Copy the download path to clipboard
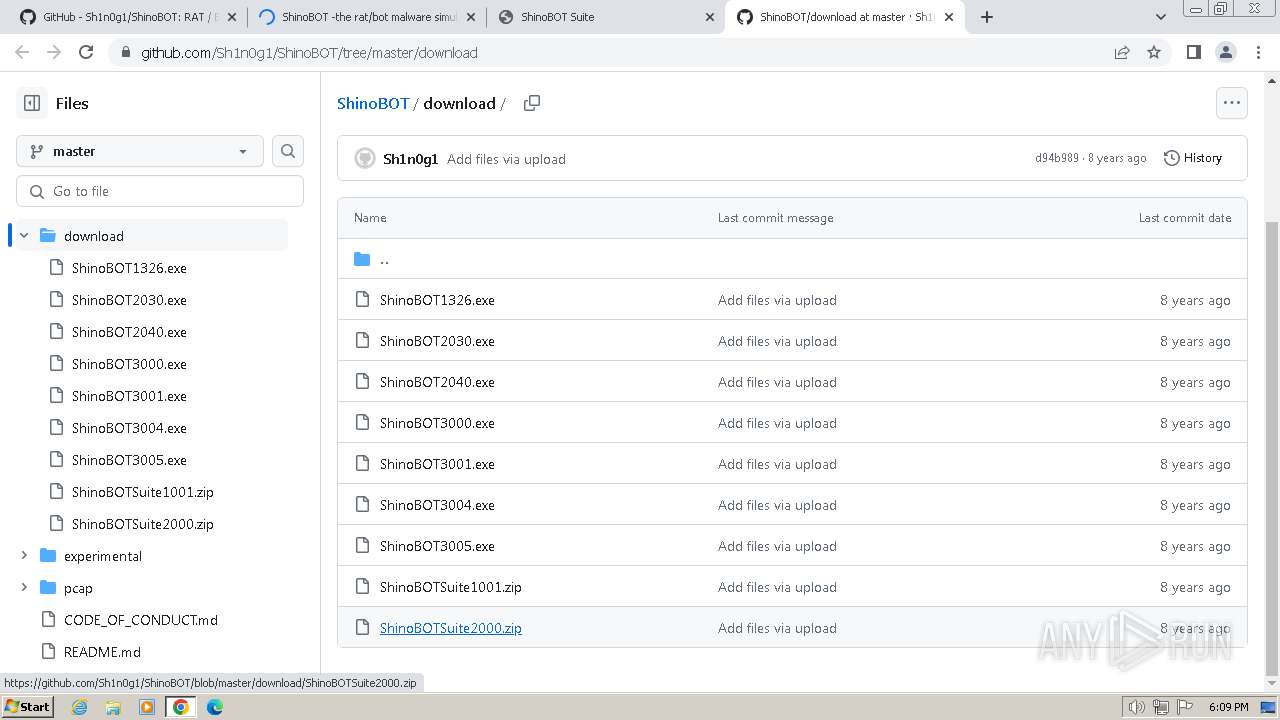 [x=532, y=103]
